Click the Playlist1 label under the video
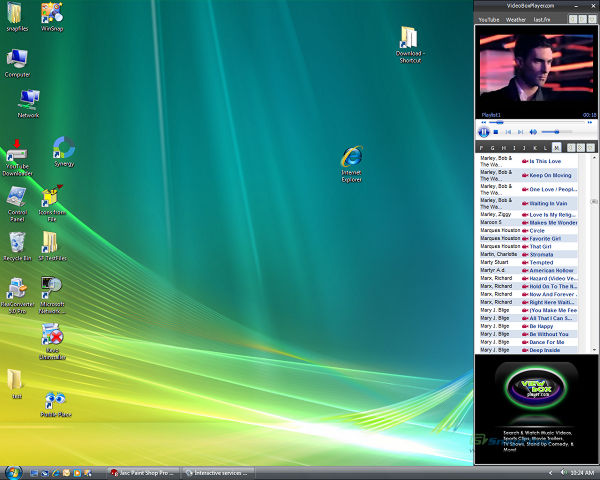The width and height of the screenshot is (600, 480). point(491,115)
